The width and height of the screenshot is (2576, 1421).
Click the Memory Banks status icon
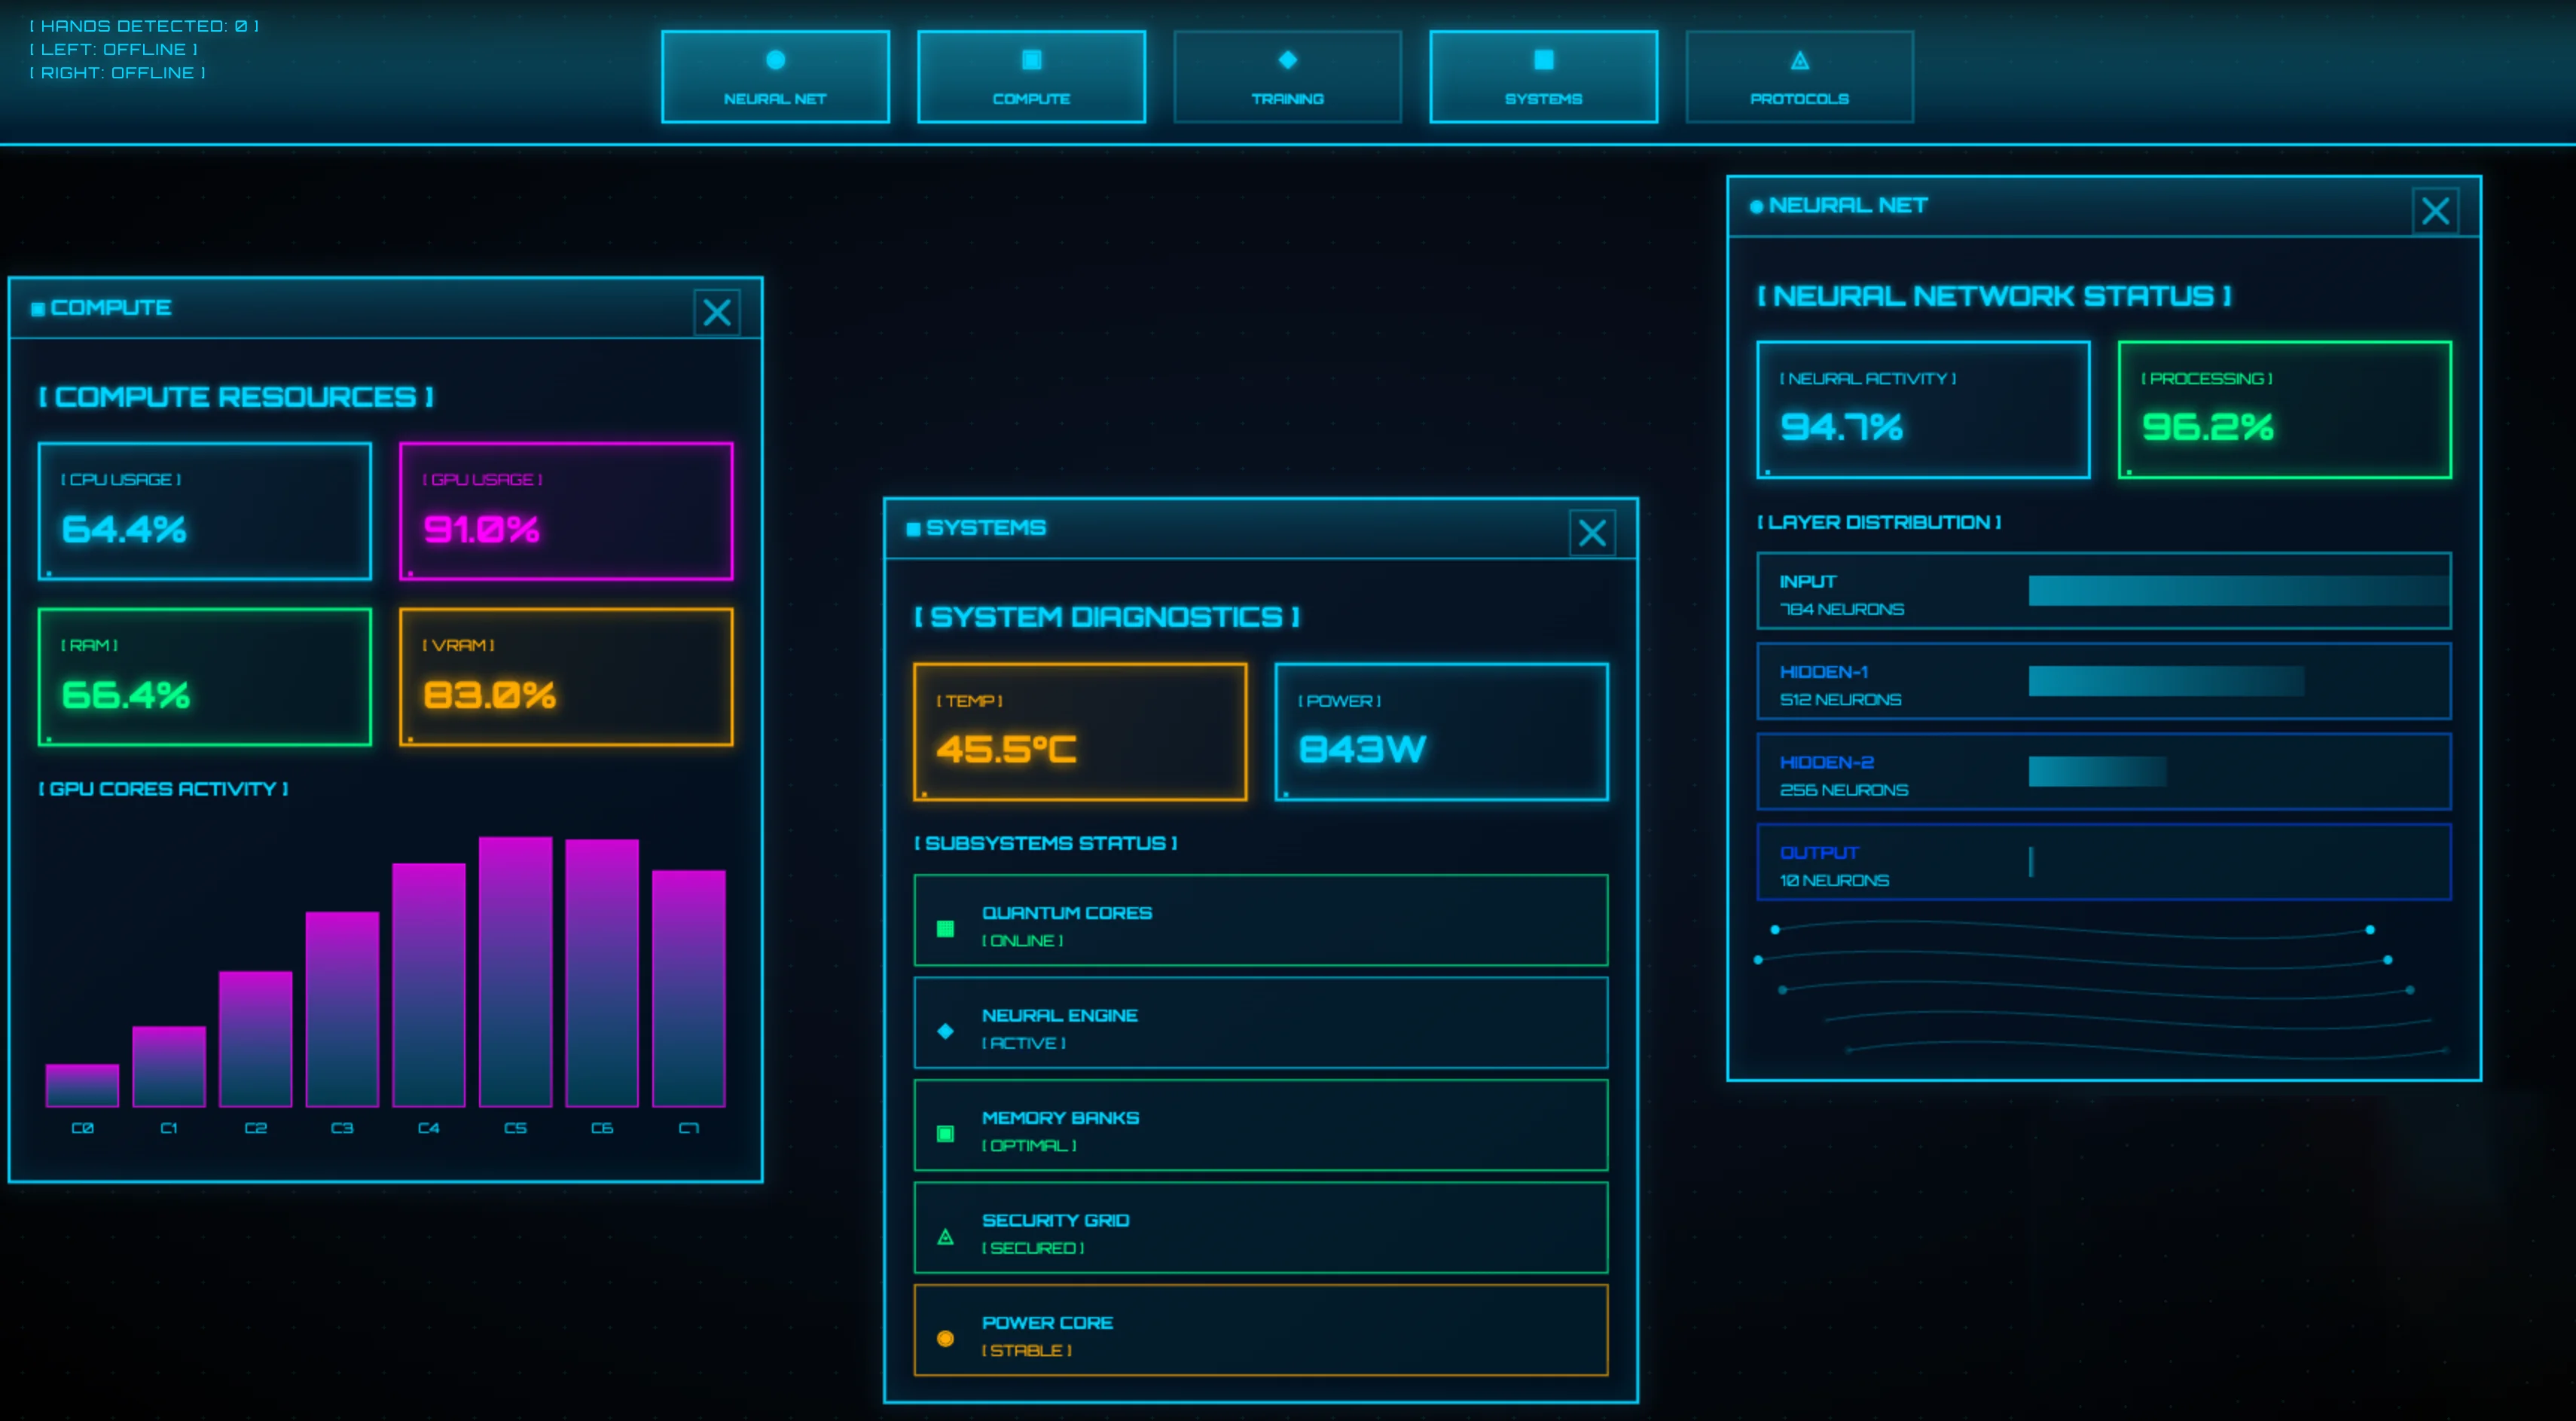click(x=945, y=1134)
